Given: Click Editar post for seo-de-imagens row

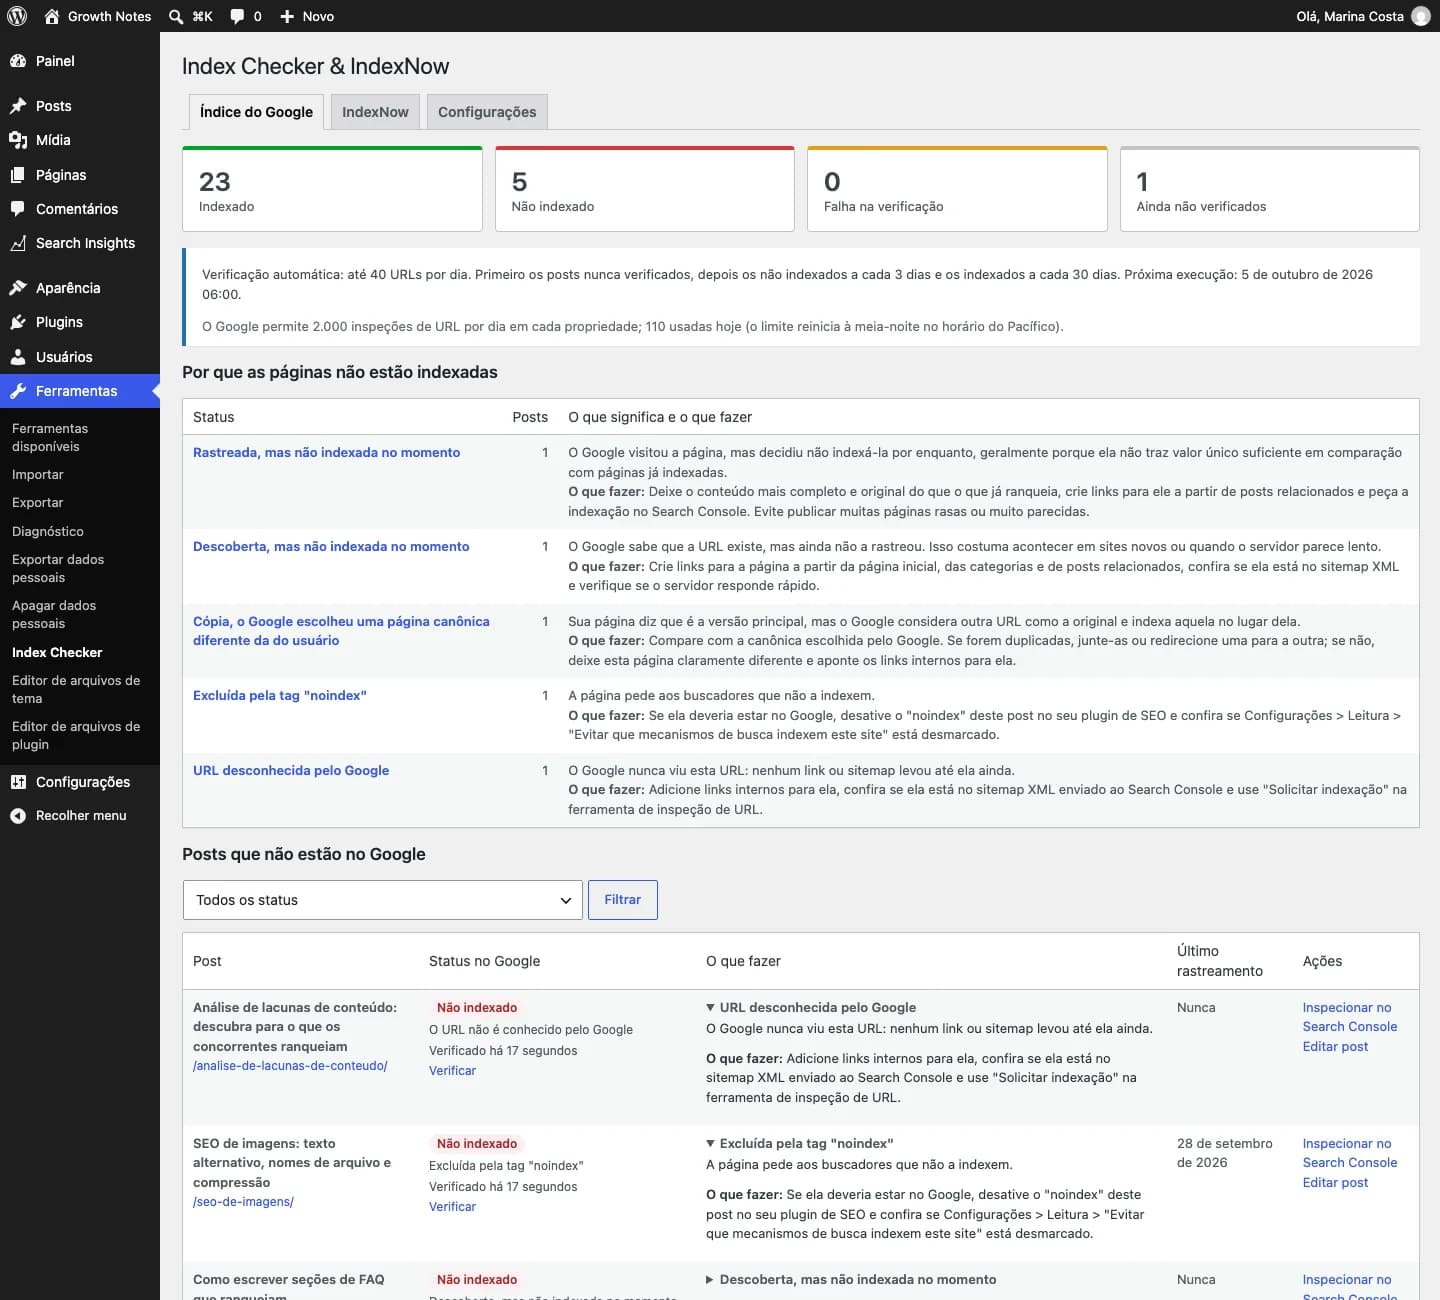Looking at the screenshot, I should pyautogui.click(x=1335, y=1183).
